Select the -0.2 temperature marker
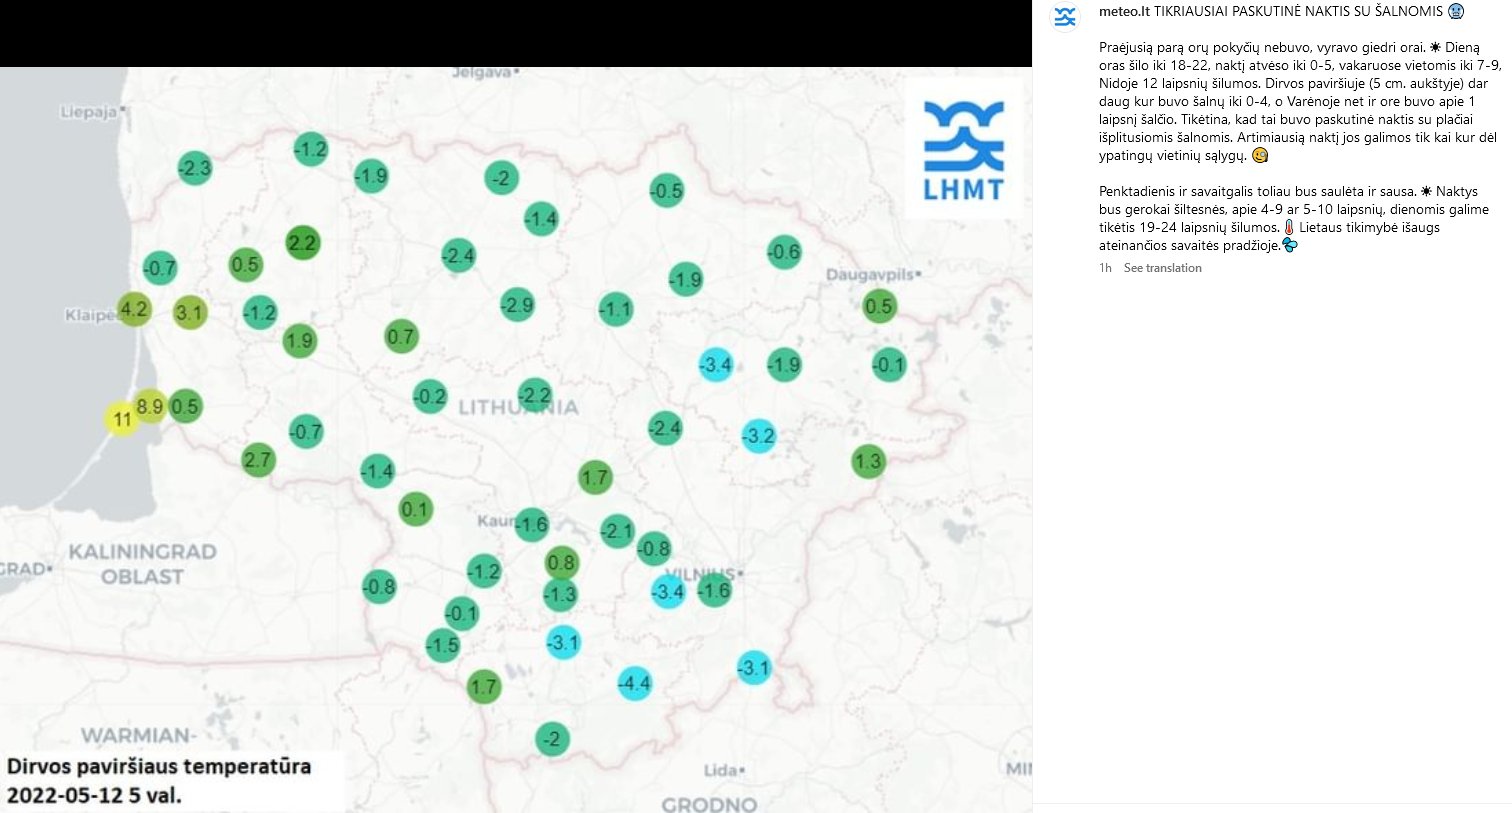This screenshot has width=1512, height=813. coord(430,397)
